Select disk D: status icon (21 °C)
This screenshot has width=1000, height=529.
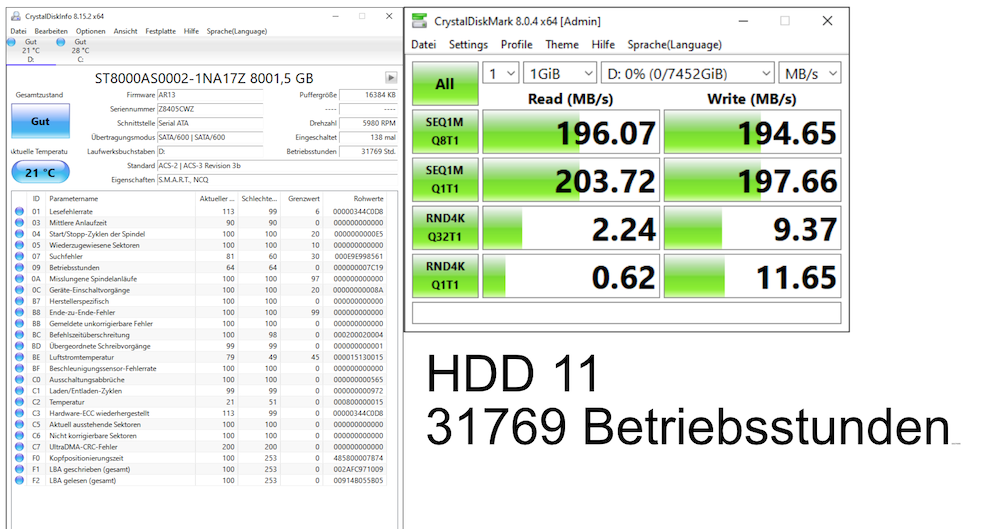11,42
